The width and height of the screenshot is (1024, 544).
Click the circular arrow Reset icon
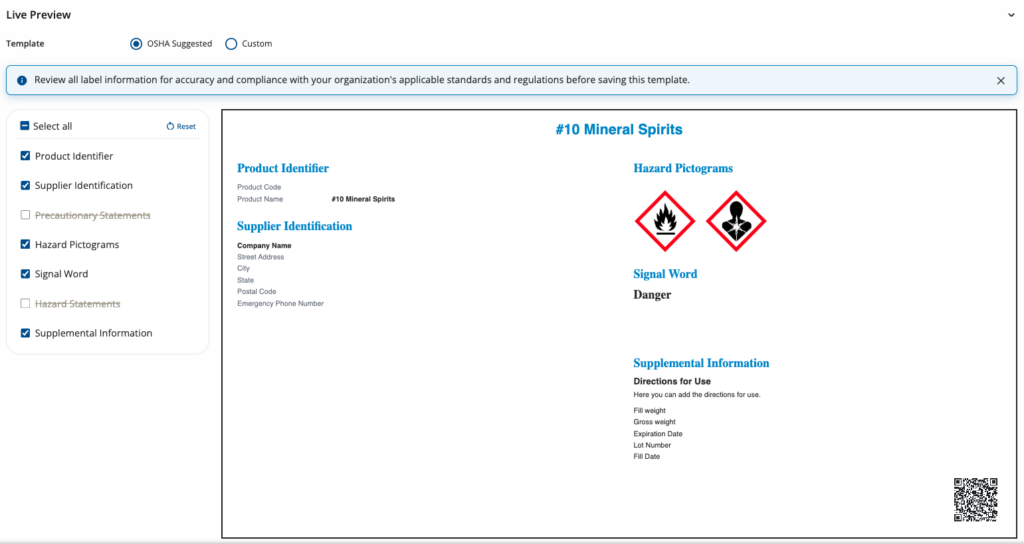coord(170,126)
